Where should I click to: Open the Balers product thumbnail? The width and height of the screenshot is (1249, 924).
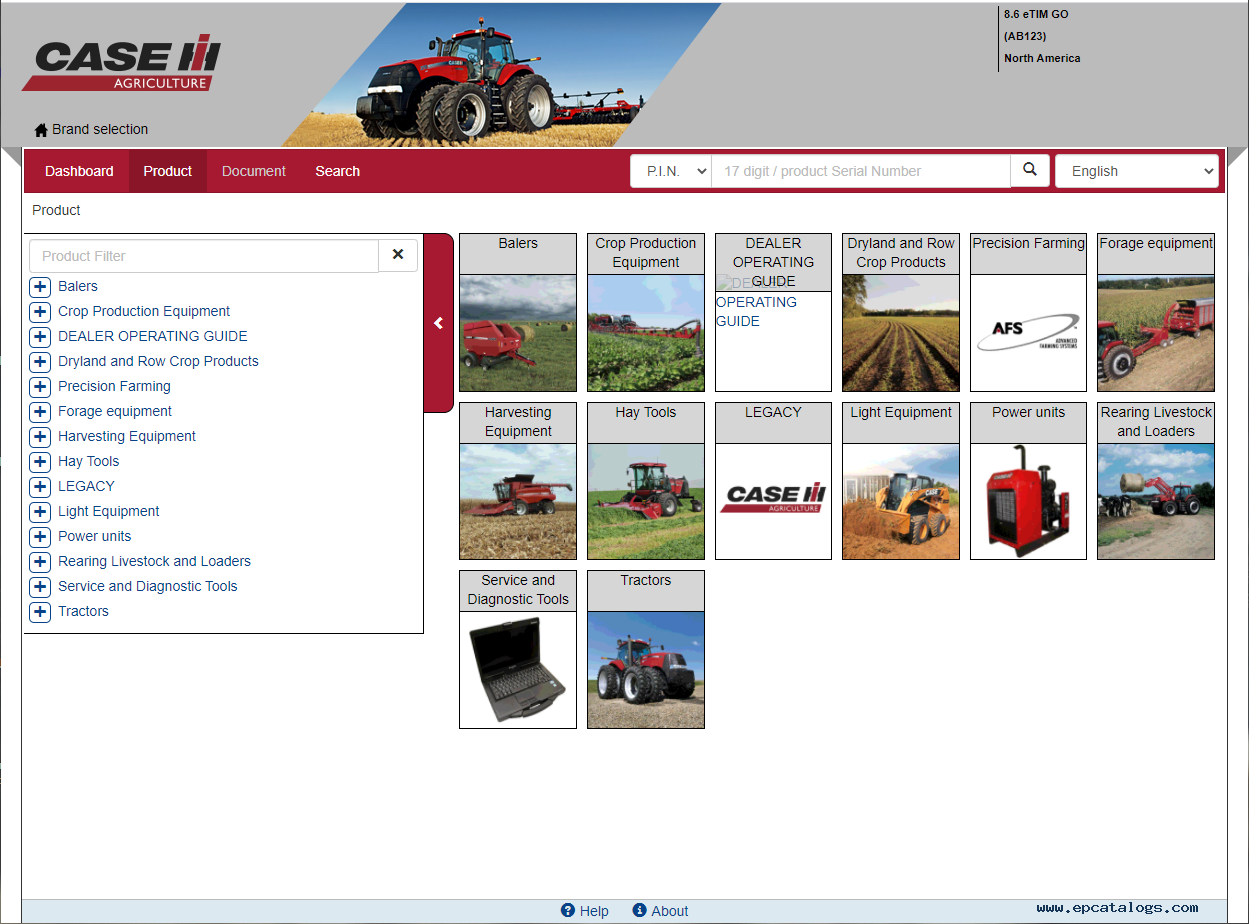[518, 333]
